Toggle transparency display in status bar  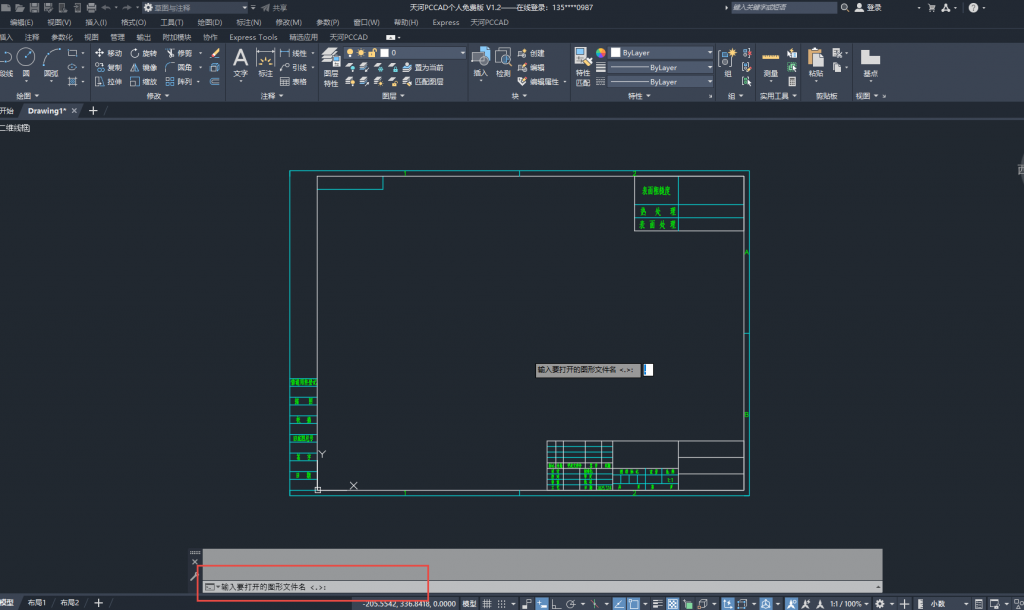tap(673, 604)
